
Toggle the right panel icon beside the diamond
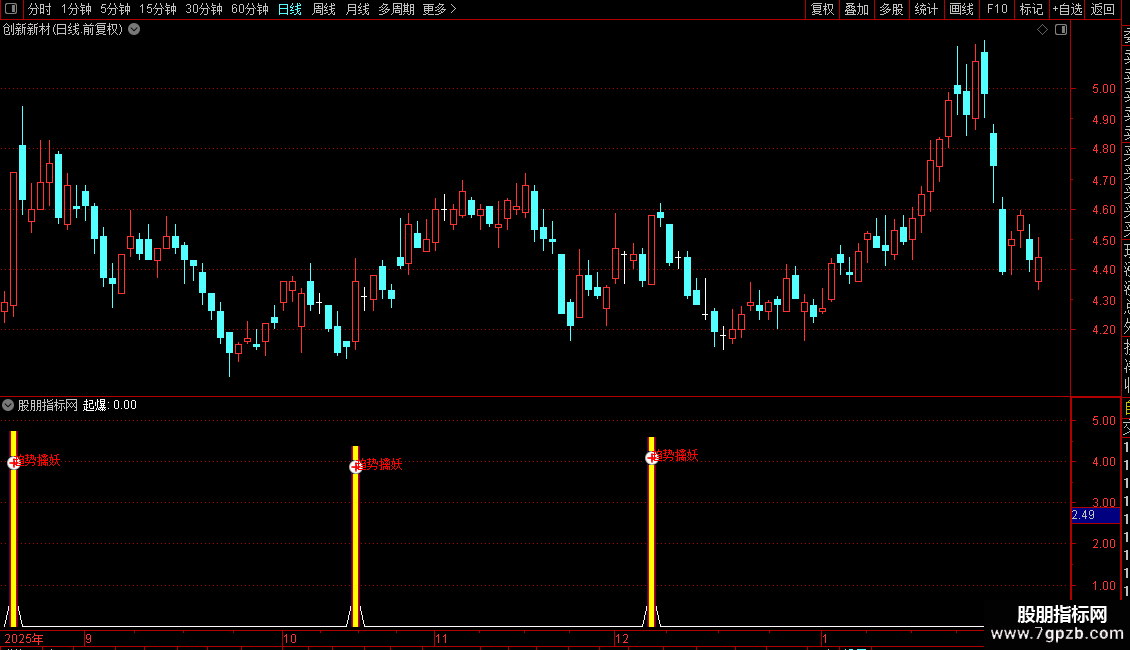1061,30
